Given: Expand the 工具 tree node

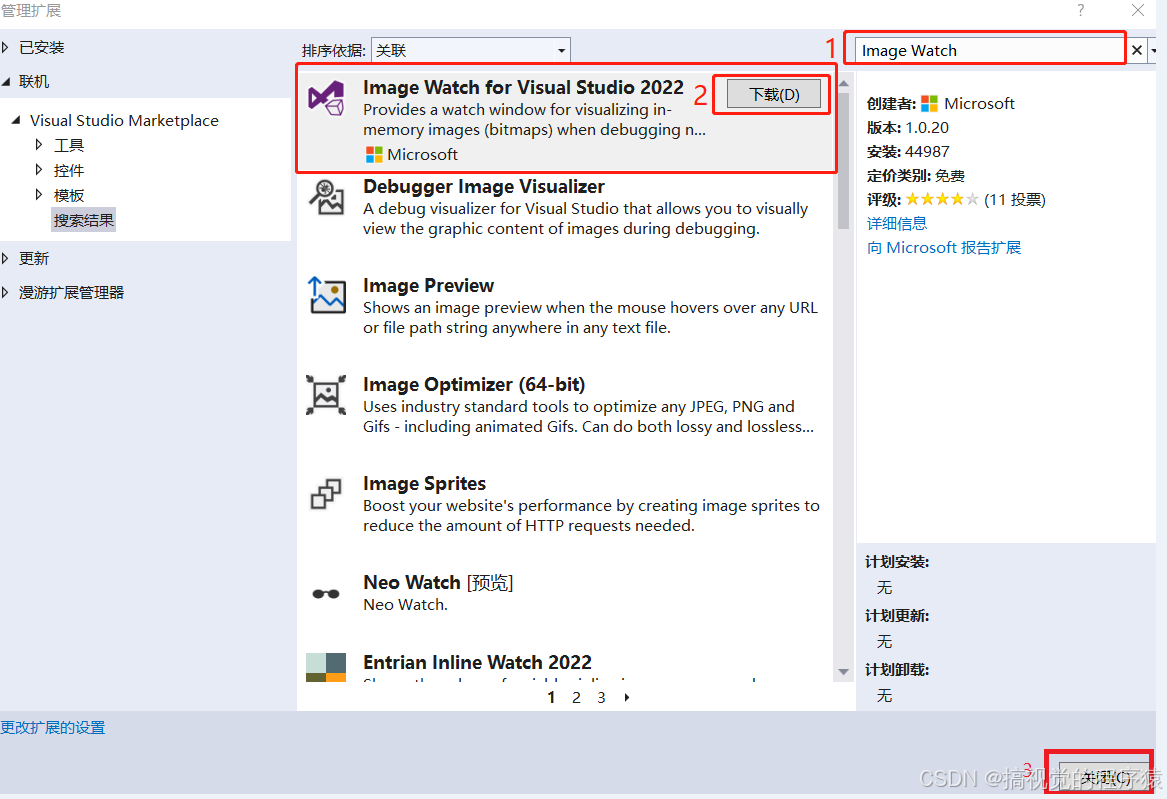Looking at the screenshot, I should click(39, 144).
